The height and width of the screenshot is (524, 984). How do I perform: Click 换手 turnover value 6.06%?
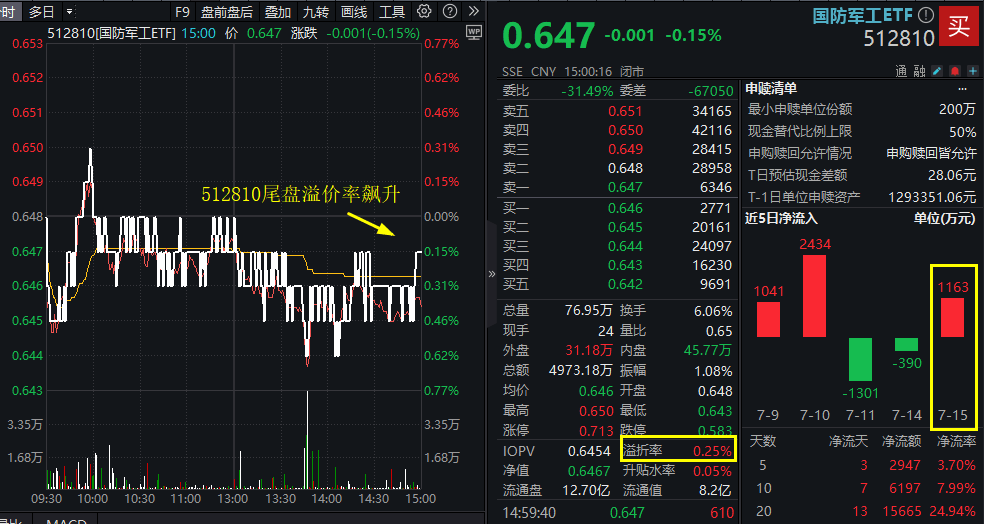(x=713, y=311)
